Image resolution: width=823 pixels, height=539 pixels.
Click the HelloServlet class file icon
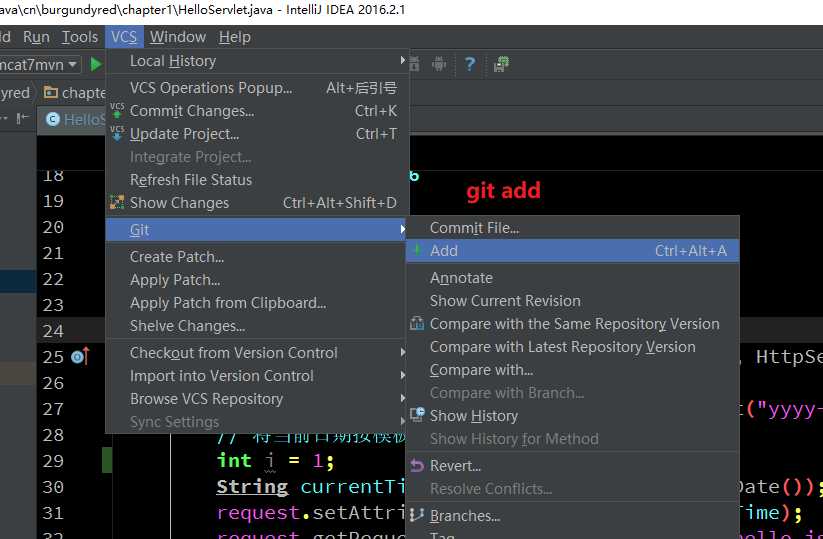point(52,119)
